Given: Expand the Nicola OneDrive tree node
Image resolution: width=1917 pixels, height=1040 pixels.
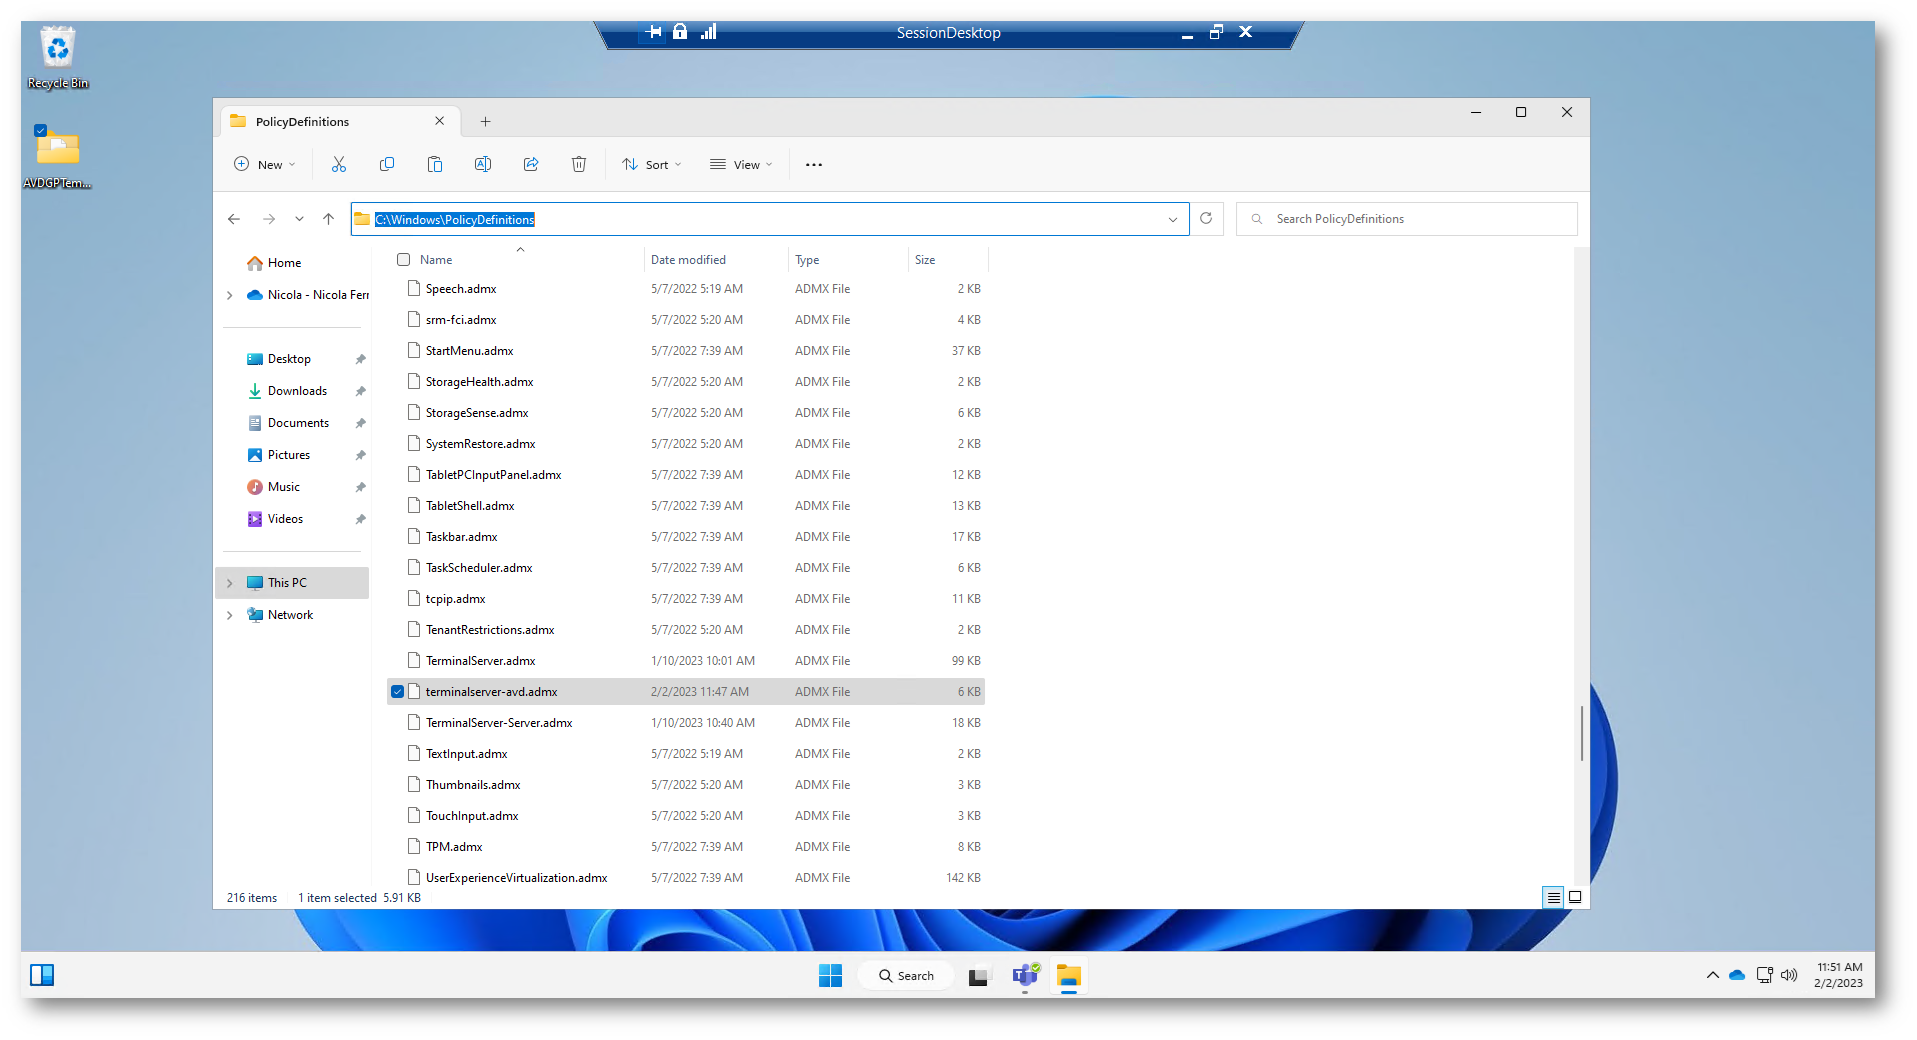Looking at the screenshot, I should [230, 295].
